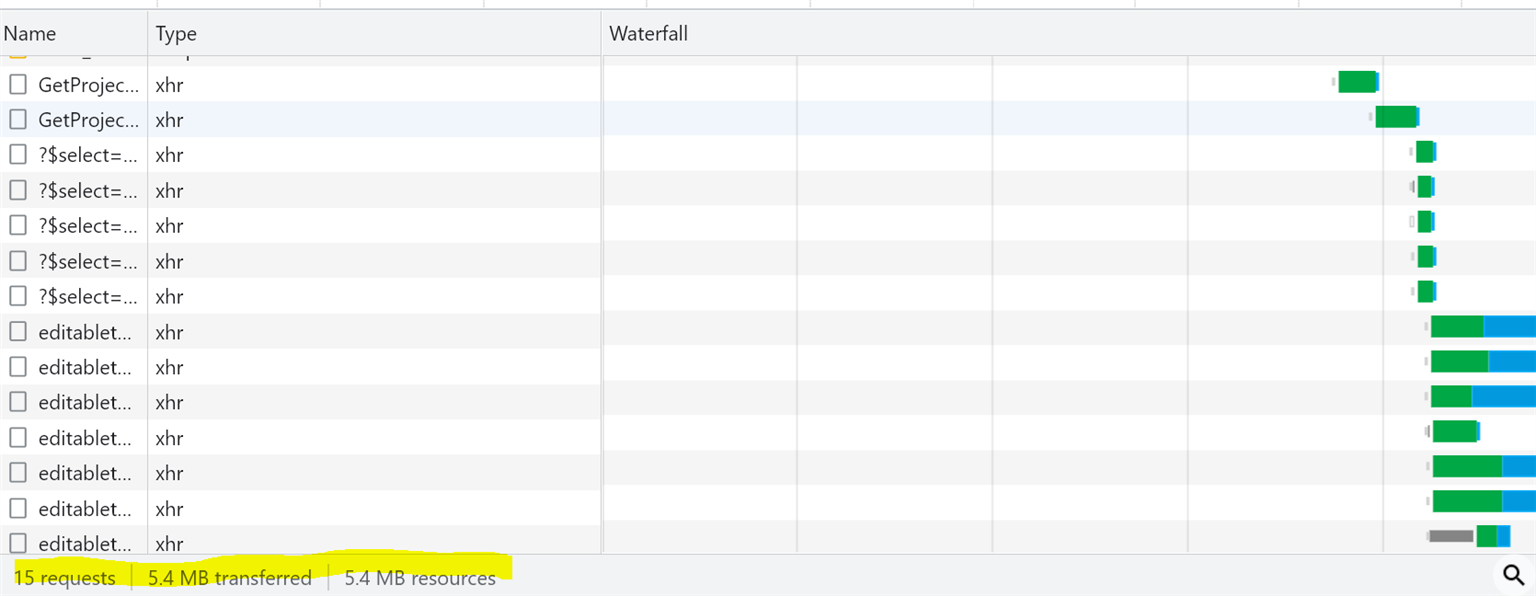Select the last ?$select=... request name
Screen dimensions: 1536x596
pos(88,296)
